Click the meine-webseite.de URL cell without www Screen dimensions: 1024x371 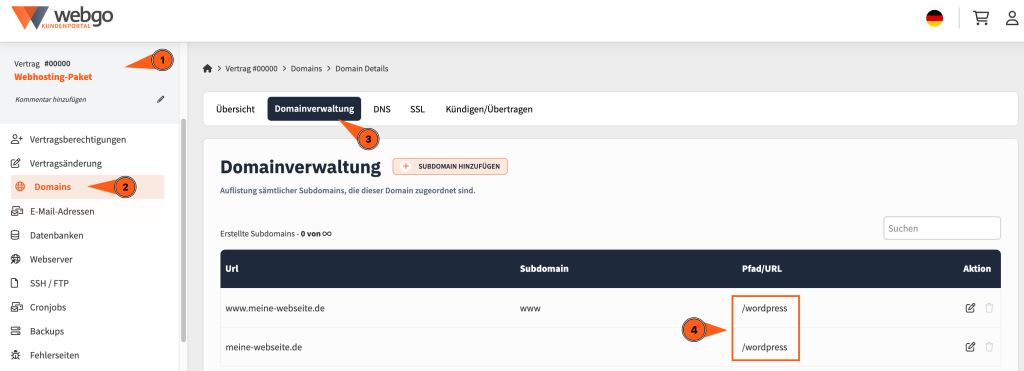click(x=264, y=347)
